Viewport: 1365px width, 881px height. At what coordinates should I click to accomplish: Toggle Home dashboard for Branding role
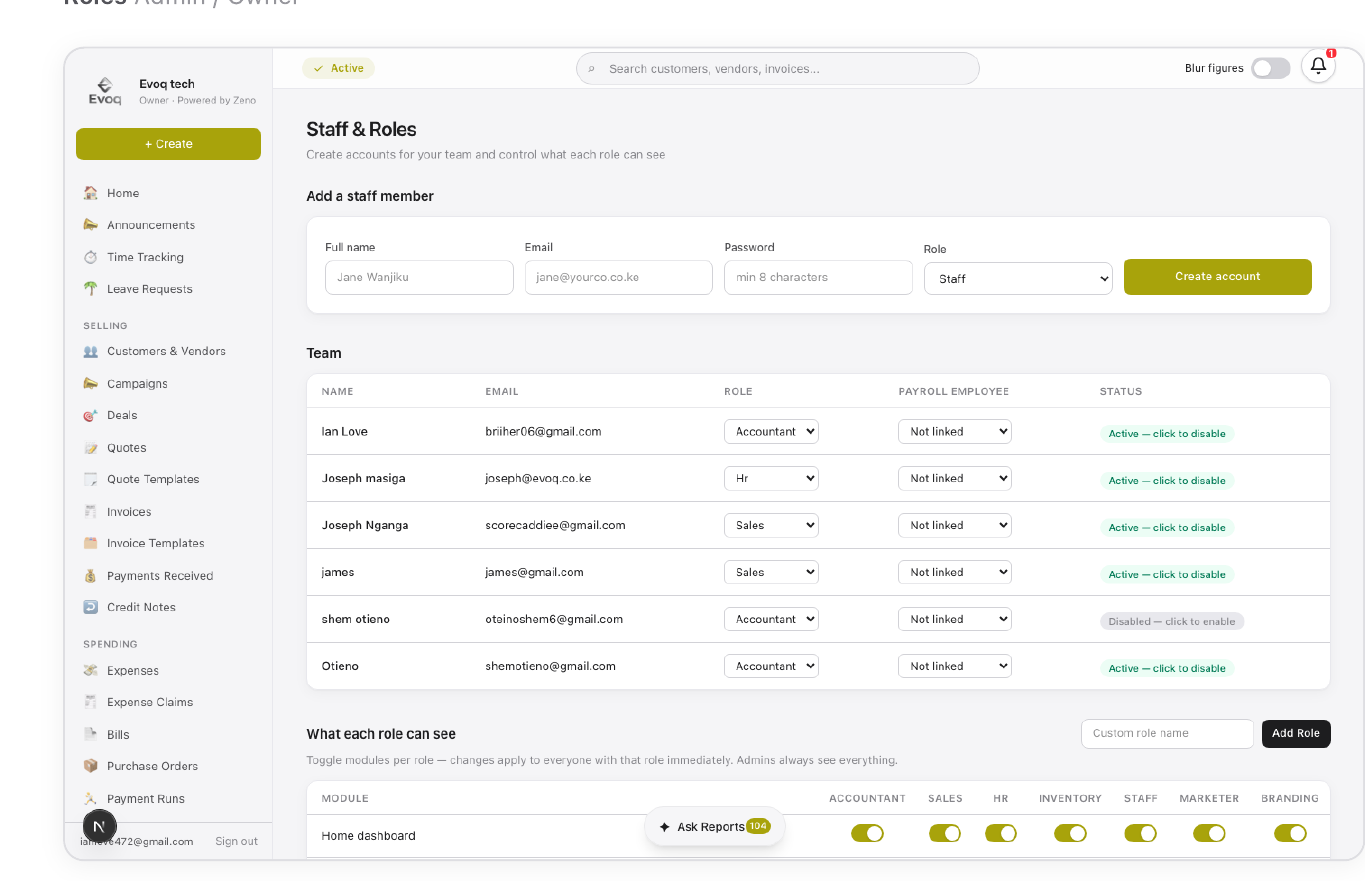click(1290, 833)
